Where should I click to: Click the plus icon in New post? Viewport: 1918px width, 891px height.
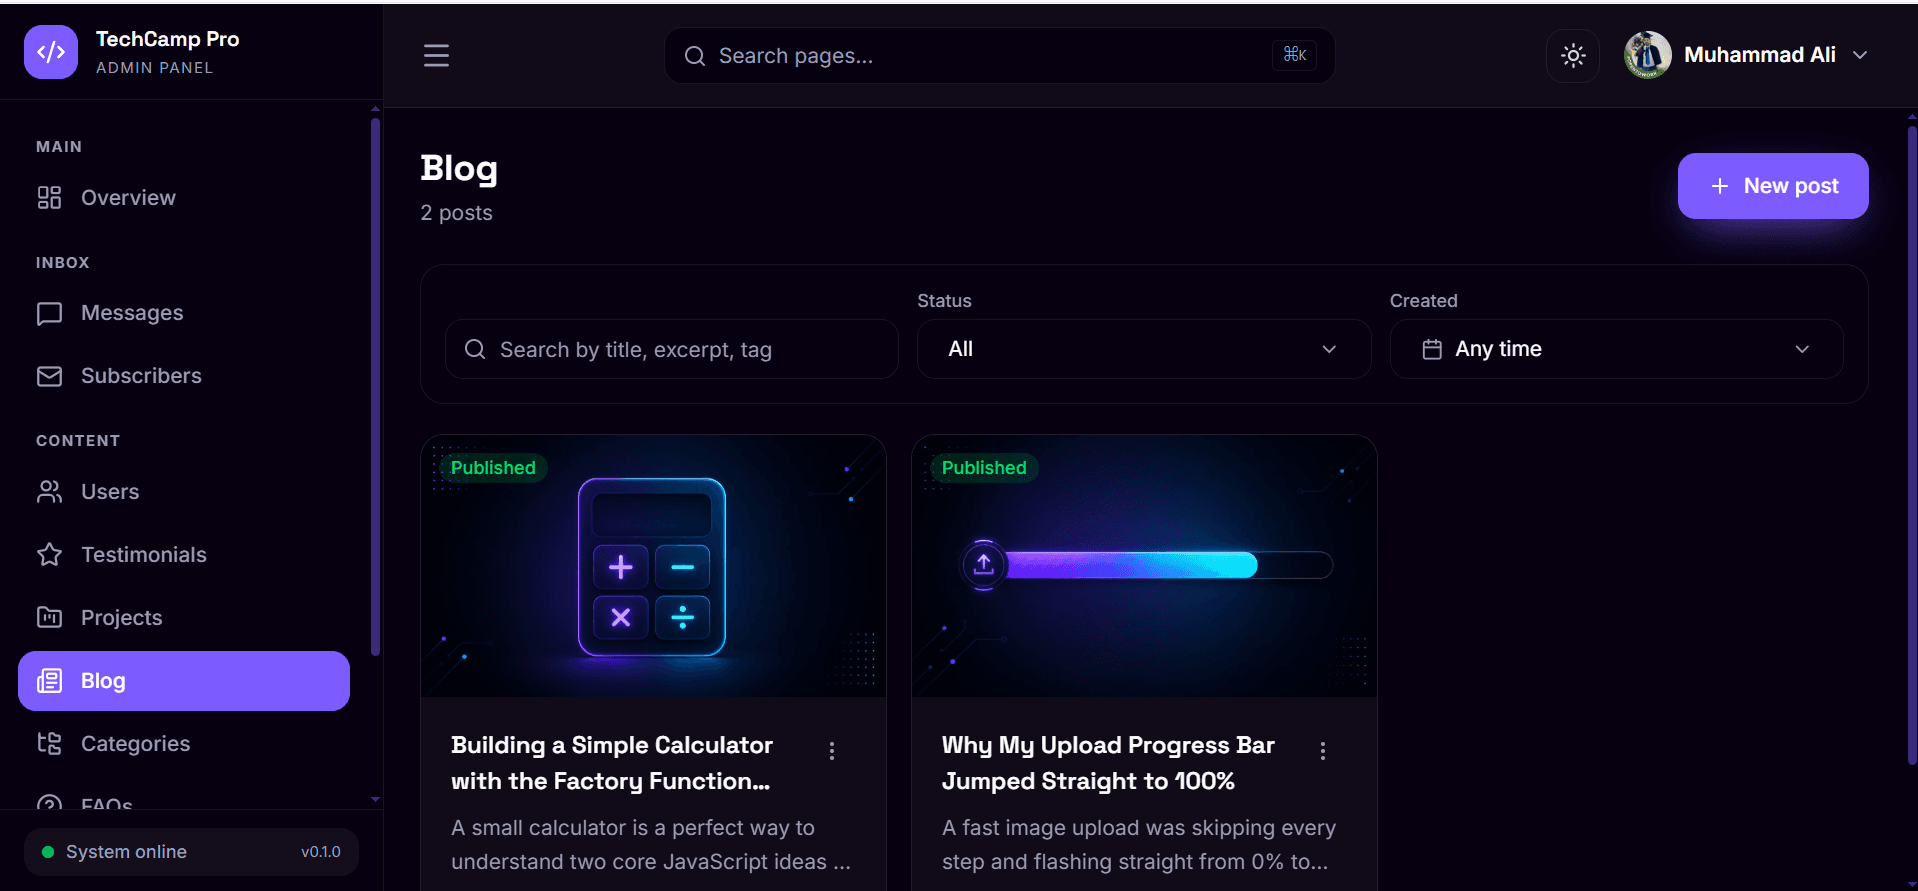pos(1720,186)
